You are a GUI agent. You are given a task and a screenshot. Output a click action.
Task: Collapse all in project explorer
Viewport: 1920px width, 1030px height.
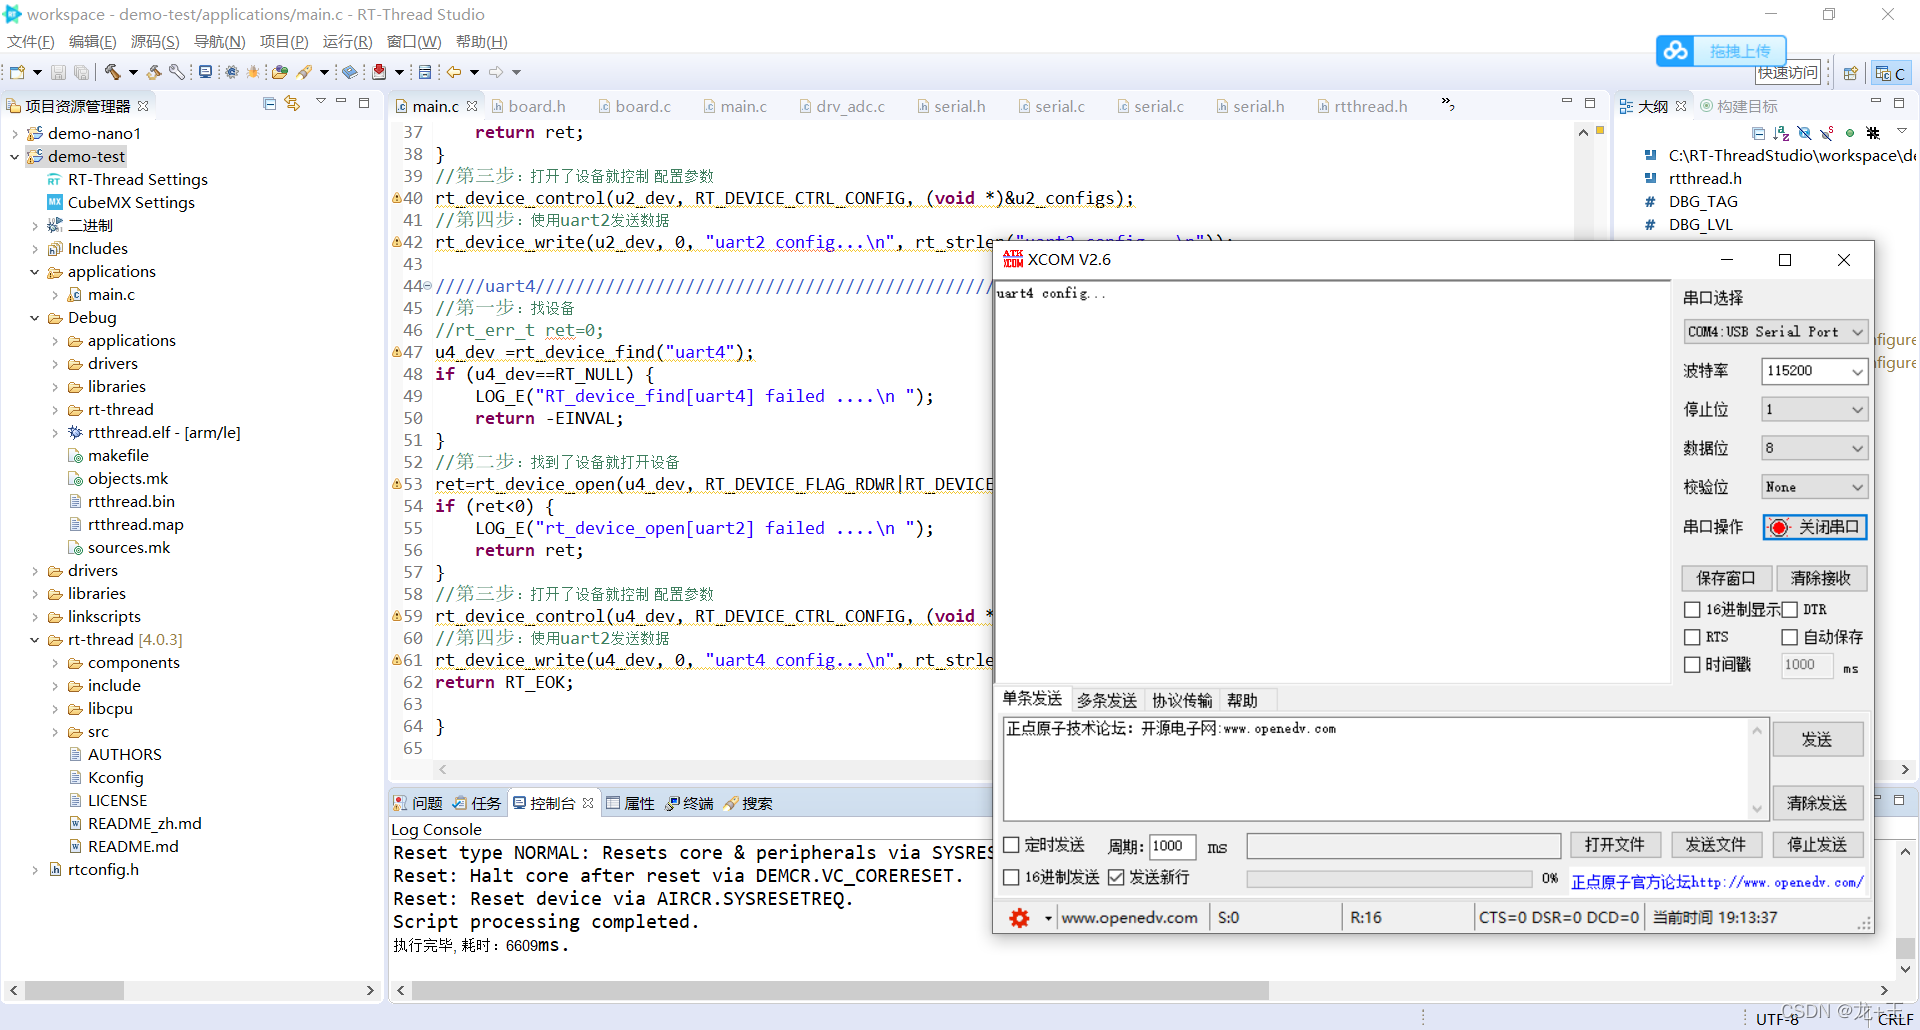[x=269, y=104]
